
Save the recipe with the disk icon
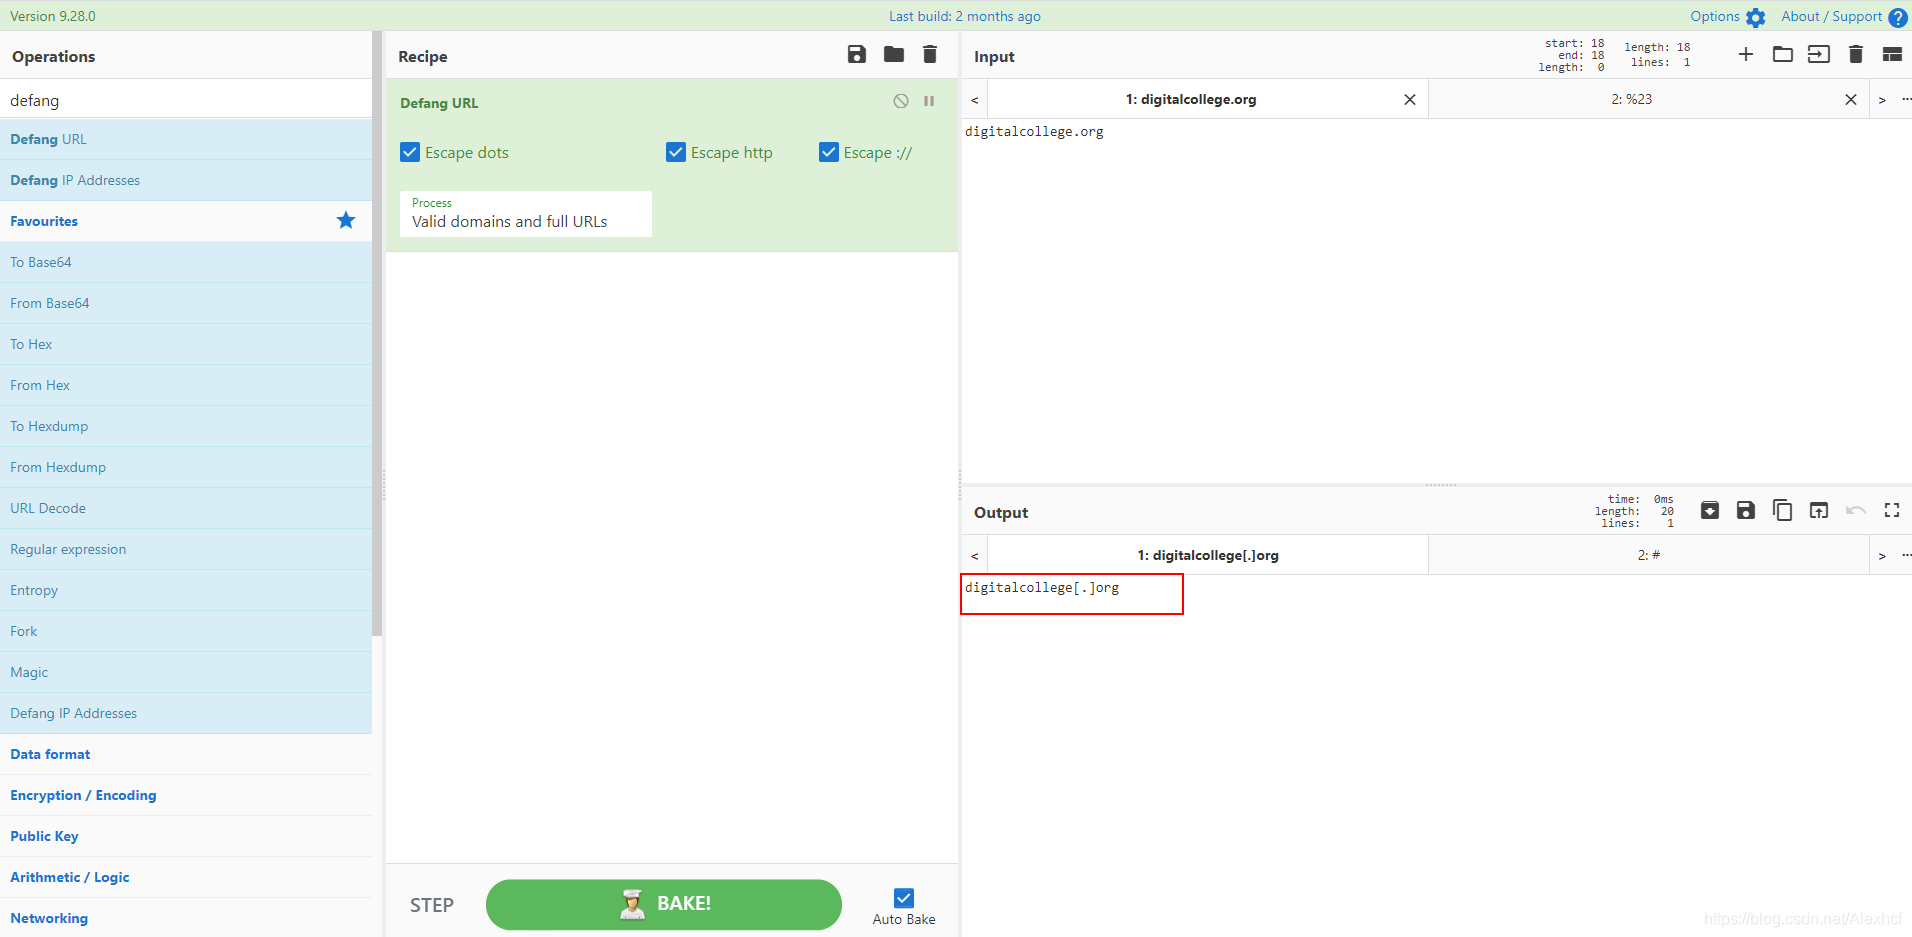click(857, 55)
